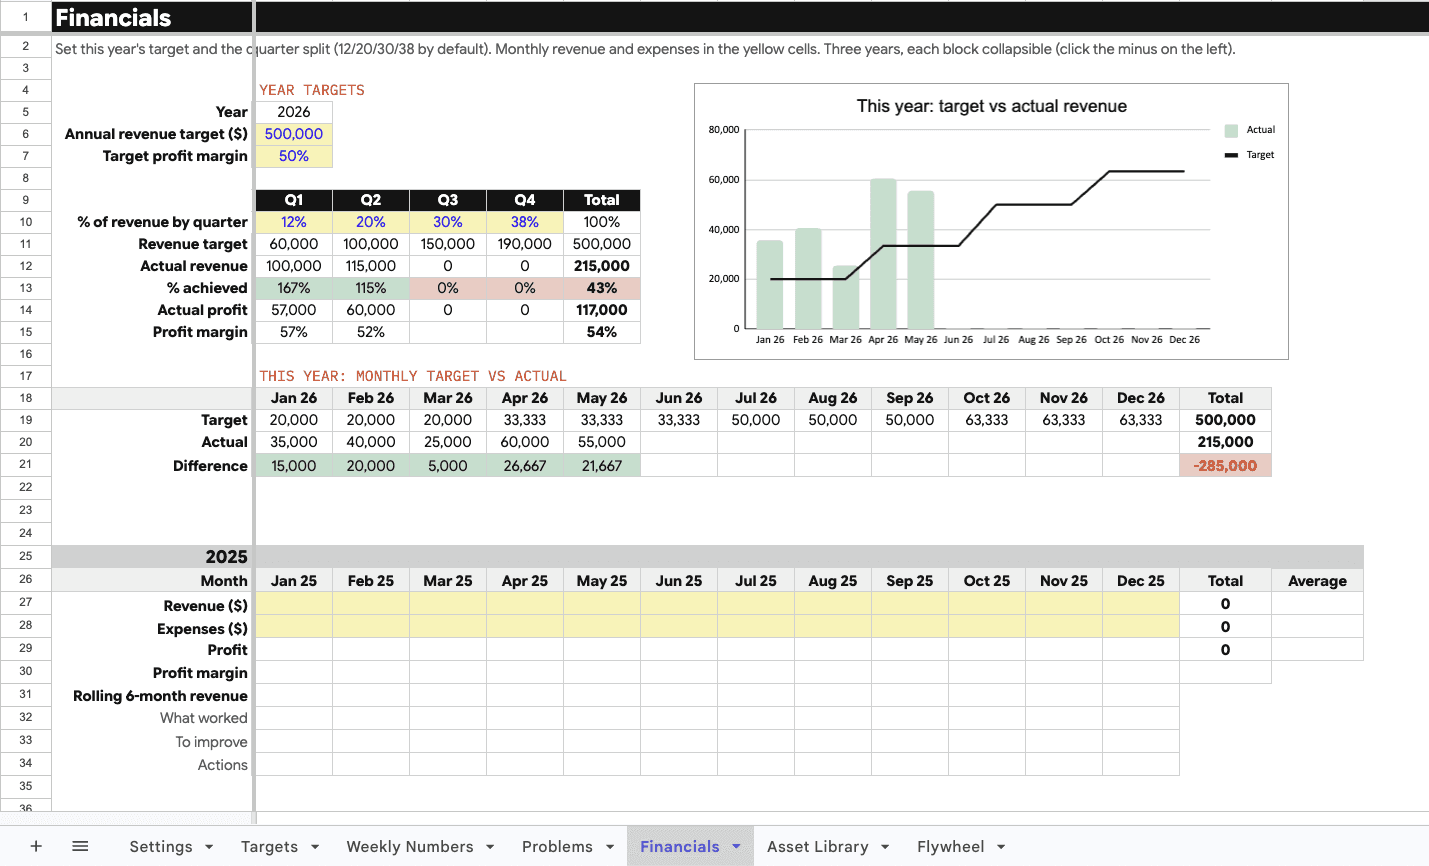
Task: Select the target profit margin cell 50%
Action: (x=294, y=156)
